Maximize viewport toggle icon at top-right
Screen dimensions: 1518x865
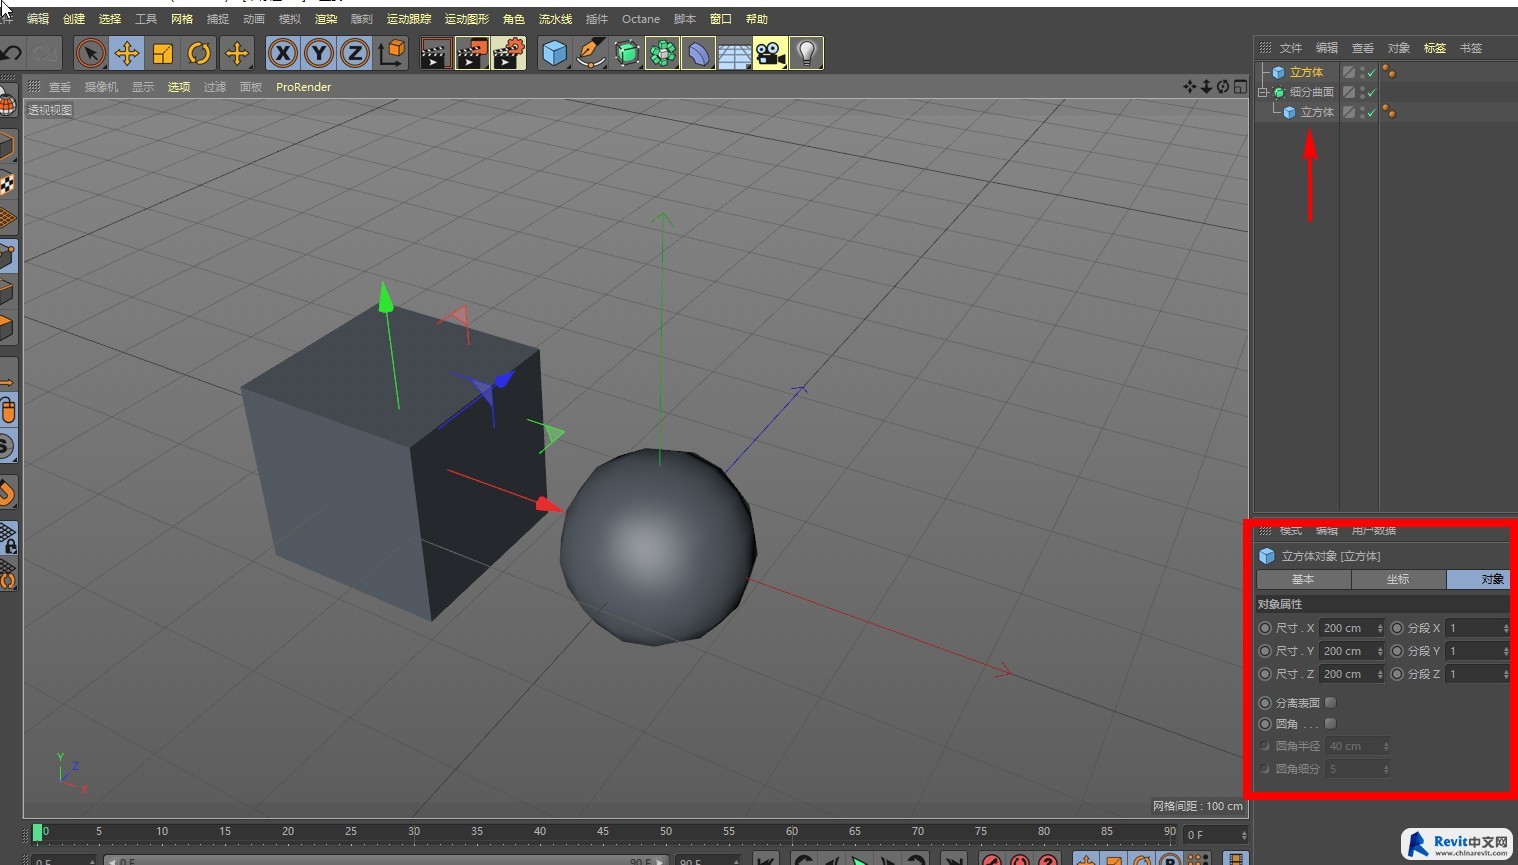(1240, 87)
